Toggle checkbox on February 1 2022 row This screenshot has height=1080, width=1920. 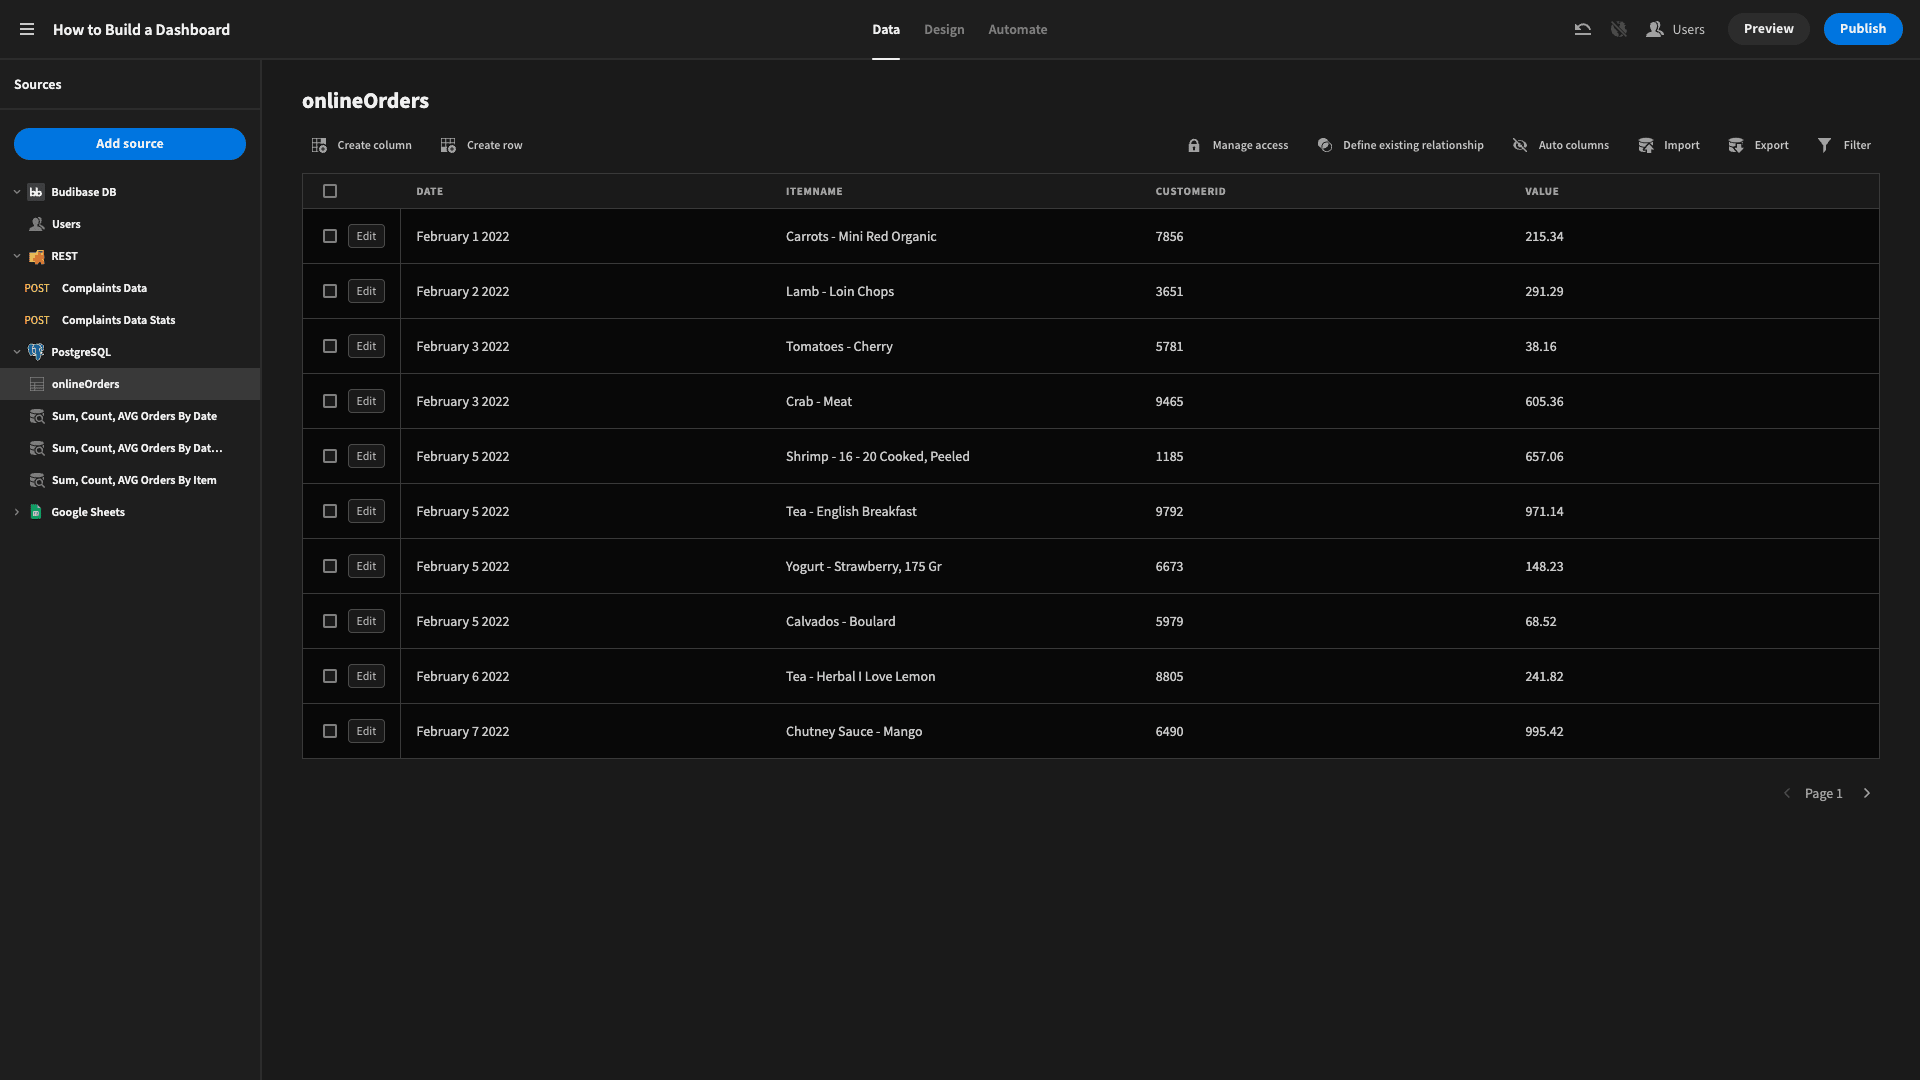pyautogui.click(x=330, y=236)
